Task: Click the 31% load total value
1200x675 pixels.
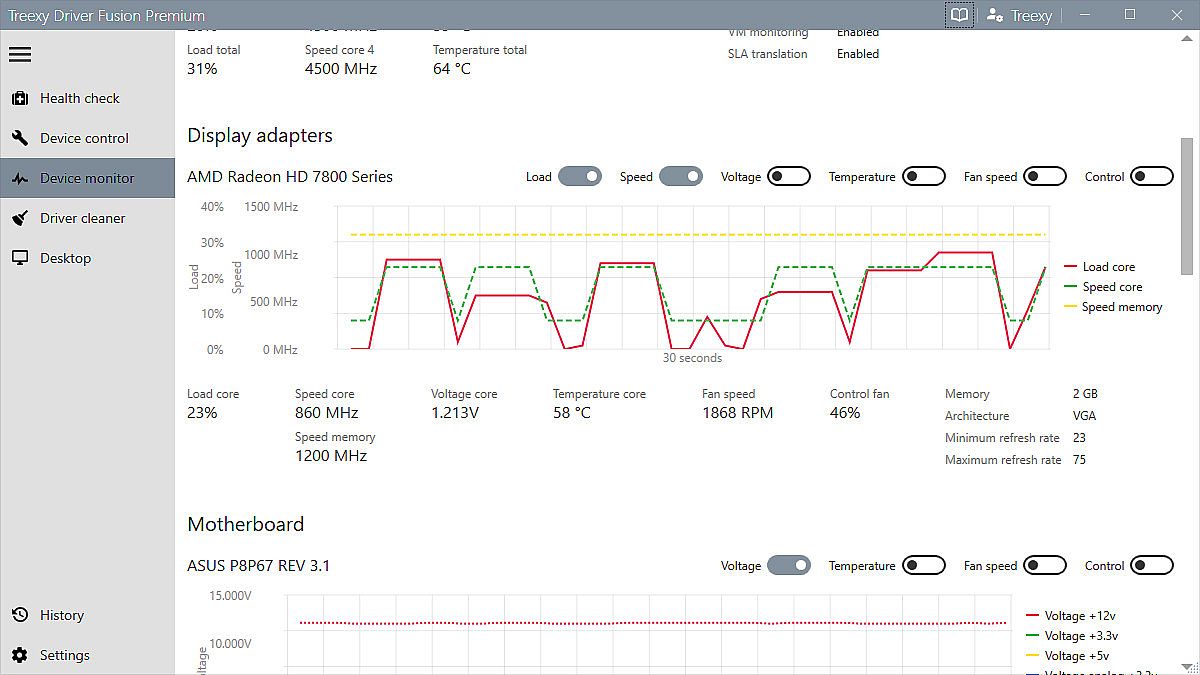Action: 202,69
